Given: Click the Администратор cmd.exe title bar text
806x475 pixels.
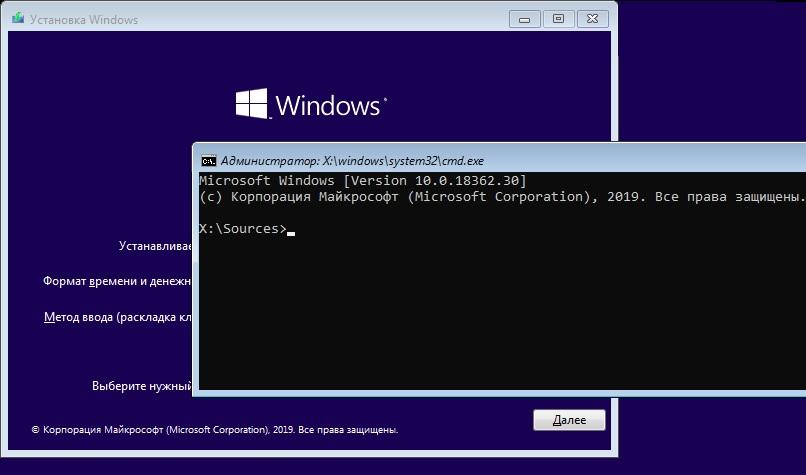Looking at the screenshot, I should tap(352, 161).
